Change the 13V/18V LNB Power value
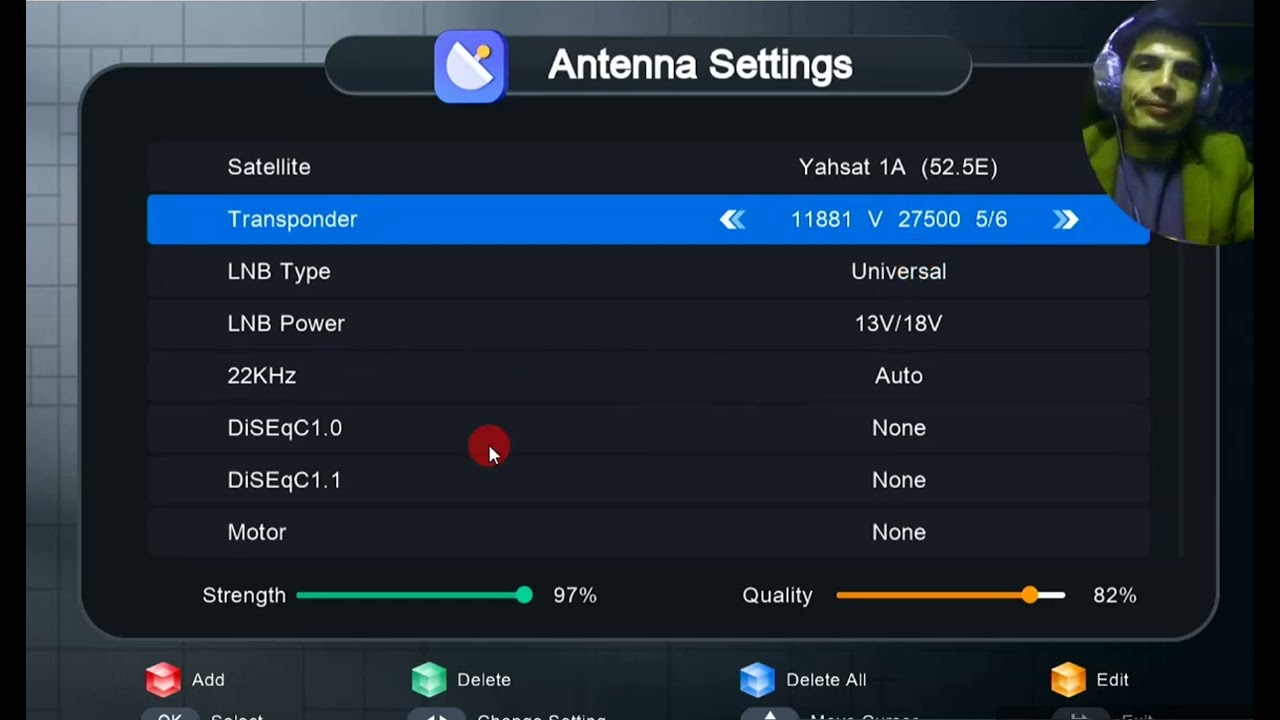1280x720 pixels. click(x=898, y=324)
